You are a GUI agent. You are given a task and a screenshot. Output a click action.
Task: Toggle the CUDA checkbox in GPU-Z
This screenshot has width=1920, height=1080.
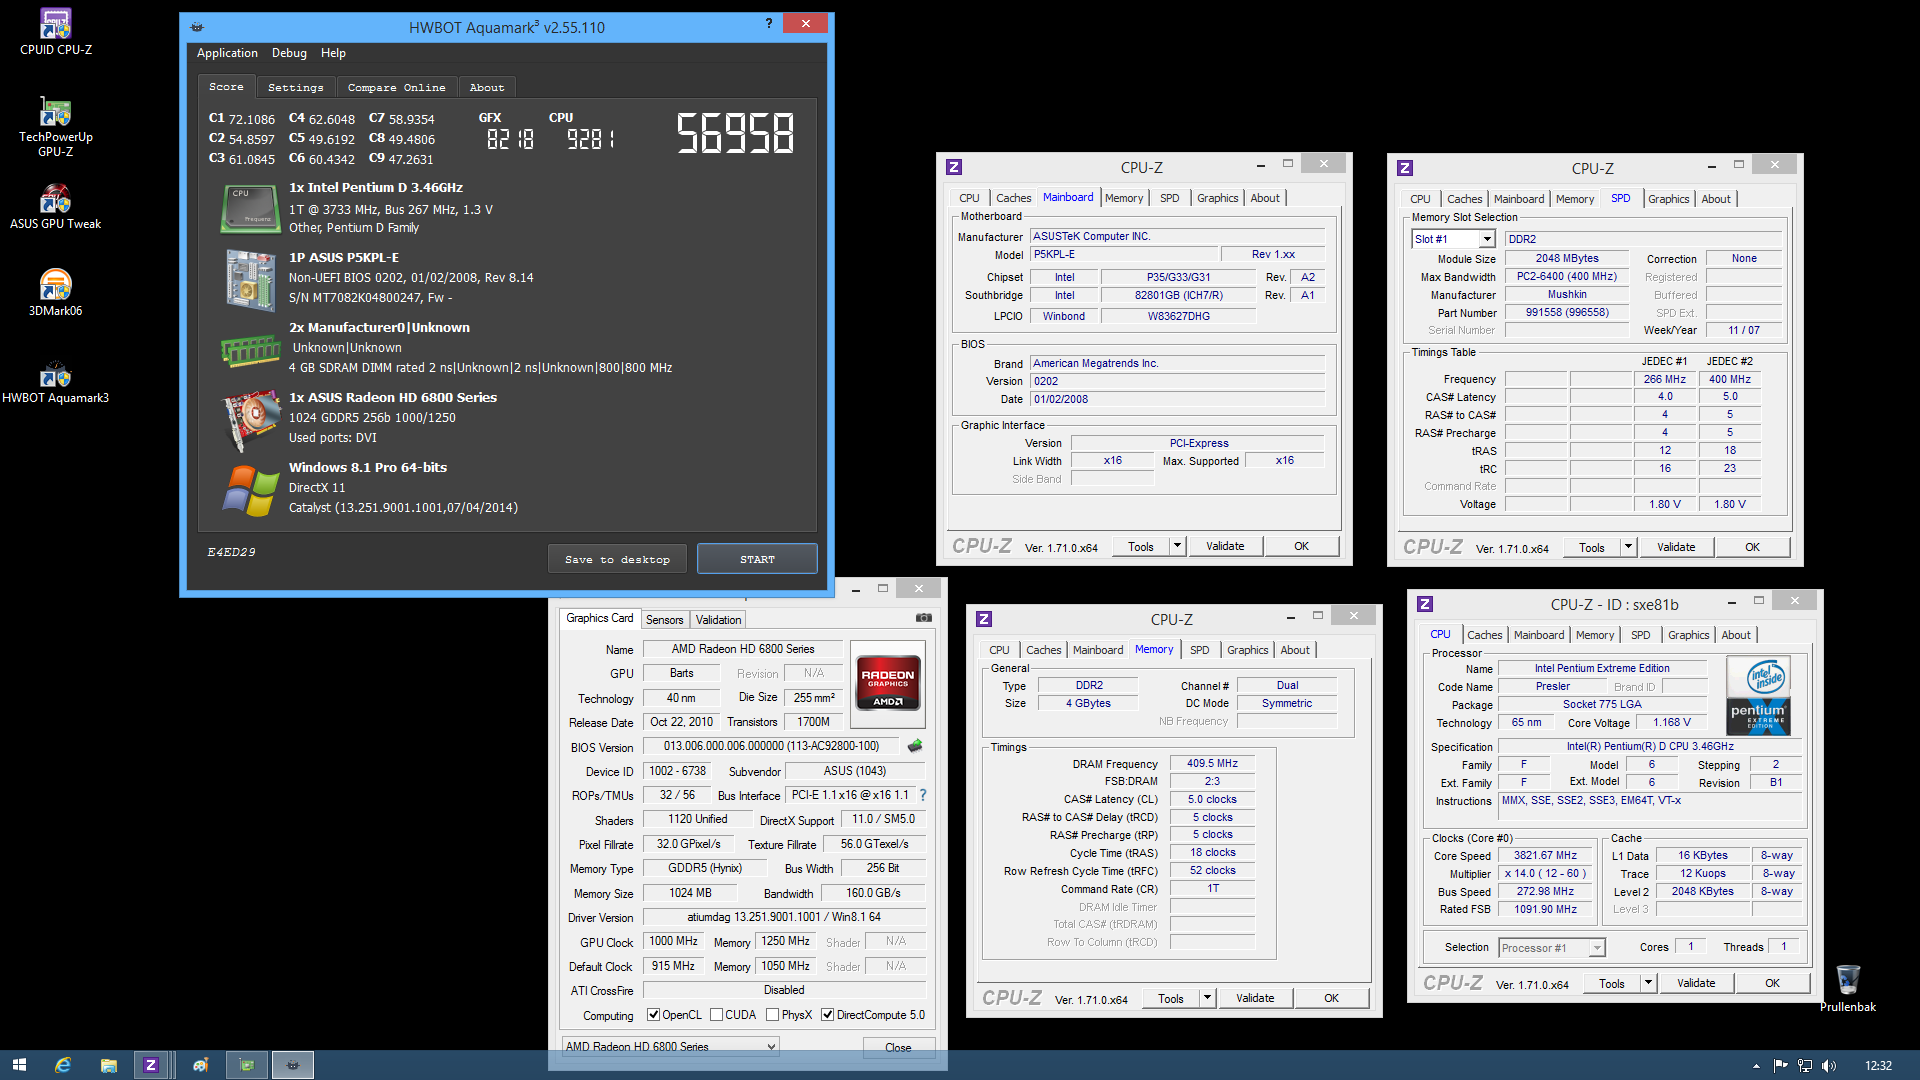pos(716,1014)
